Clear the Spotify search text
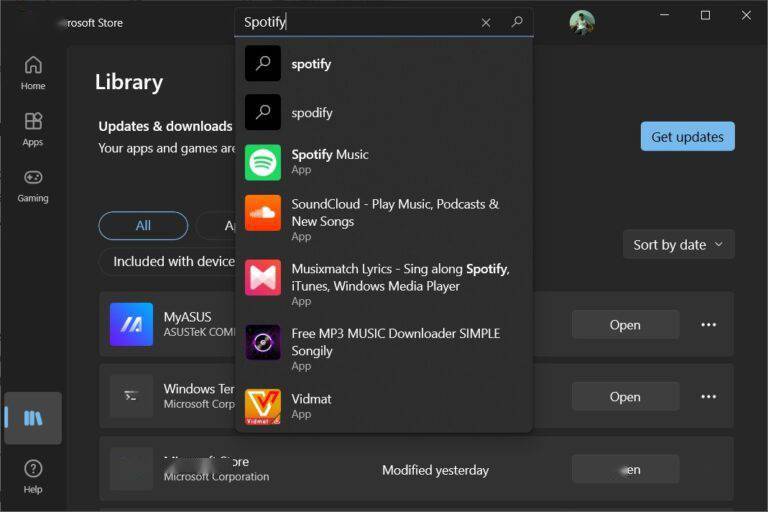Viewport: 768px width, 512px height. (485, 23)
